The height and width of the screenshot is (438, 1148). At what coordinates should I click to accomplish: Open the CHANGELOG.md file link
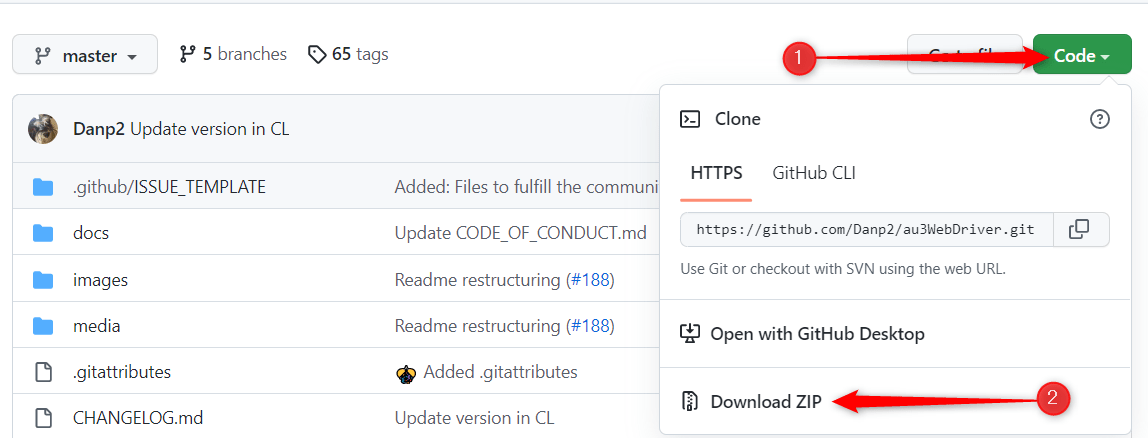tap(138, 418)
